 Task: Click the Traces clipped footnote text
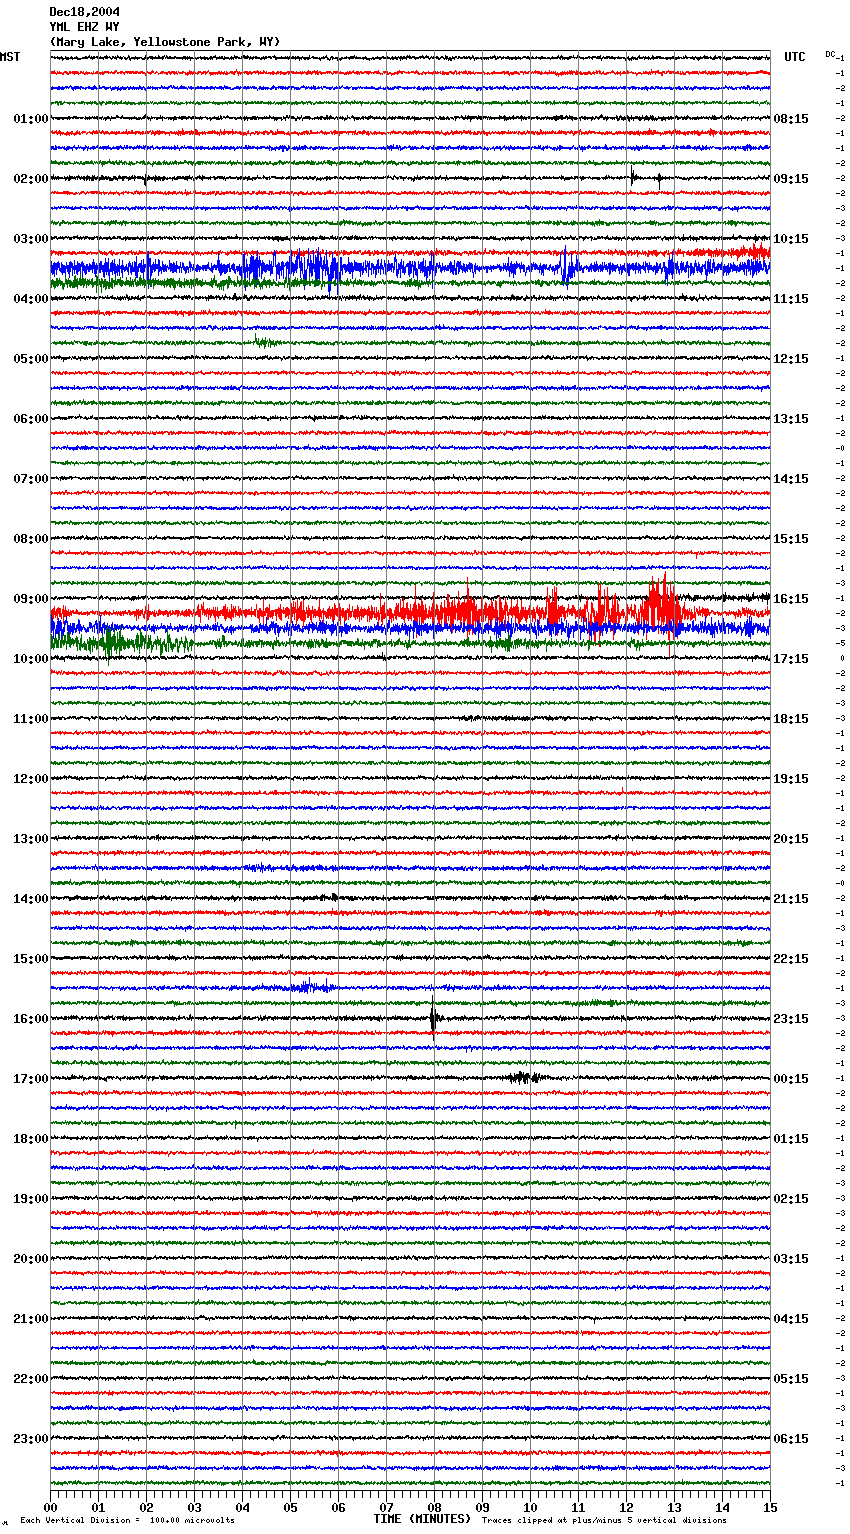[604, 1521]
